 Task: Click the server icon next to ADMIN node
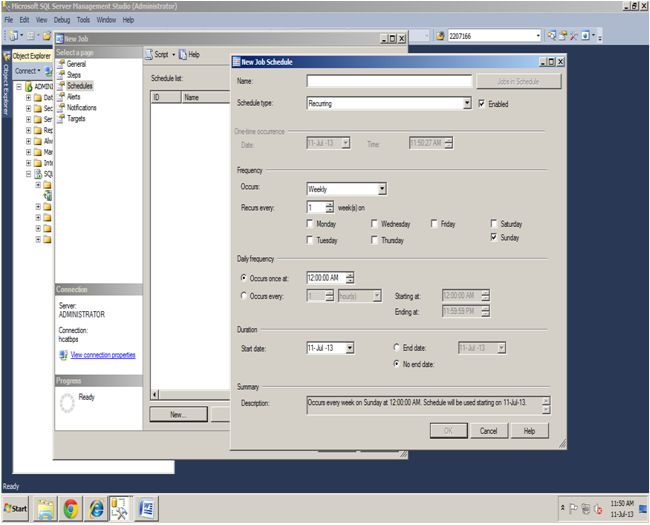tap(29, 87)
